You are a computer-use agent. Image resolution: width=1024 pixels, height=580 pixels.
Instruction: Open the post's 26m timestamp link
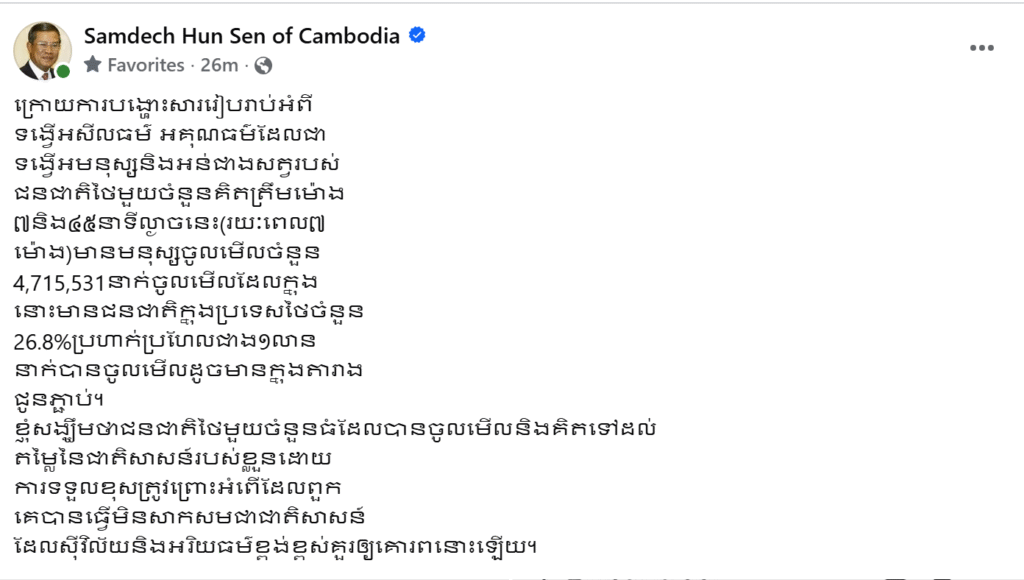(219, 65)
